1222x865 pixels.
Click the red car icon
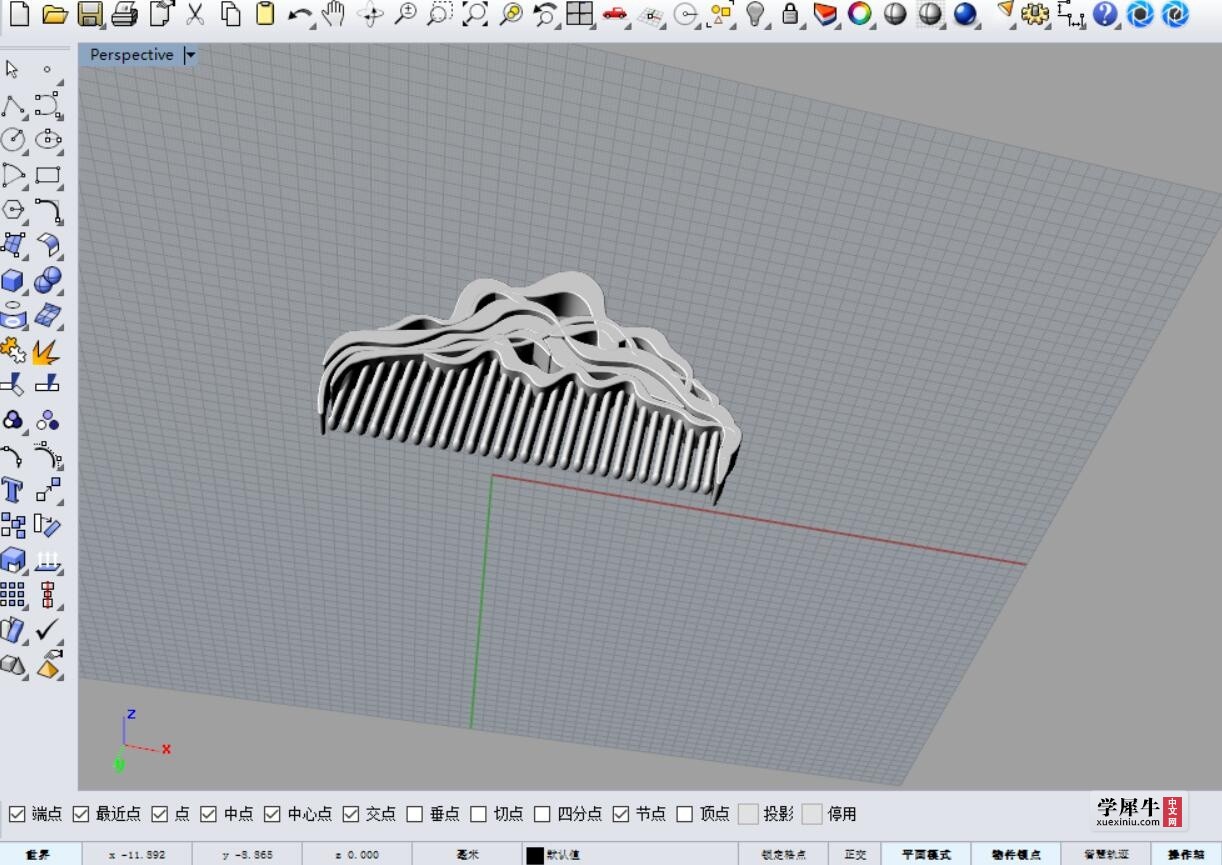pyautogui.click(x=614, y=14)
